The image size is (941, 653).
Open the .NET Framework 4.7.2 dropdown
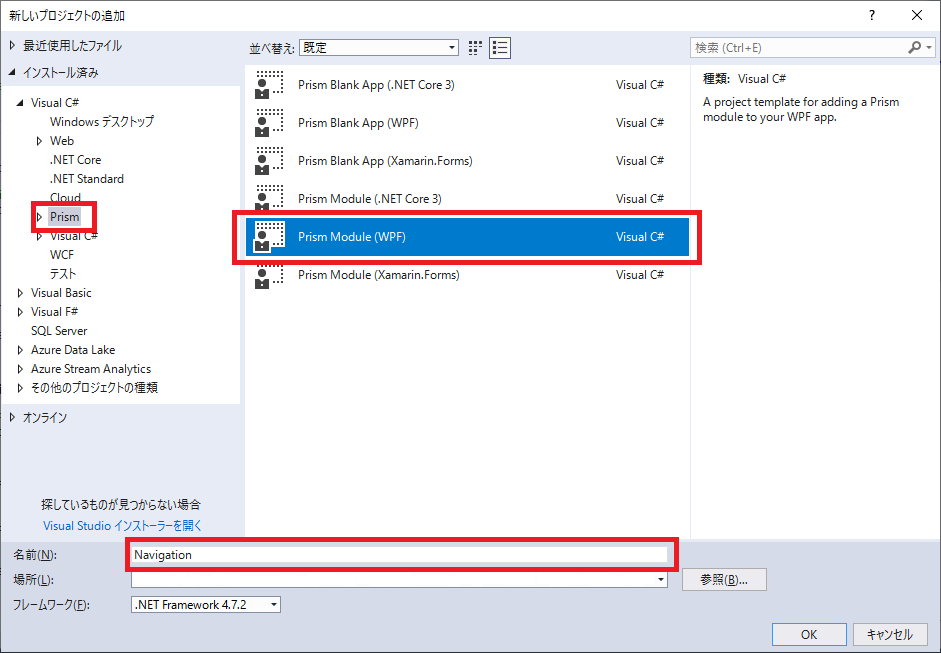[x=206, y=604]
